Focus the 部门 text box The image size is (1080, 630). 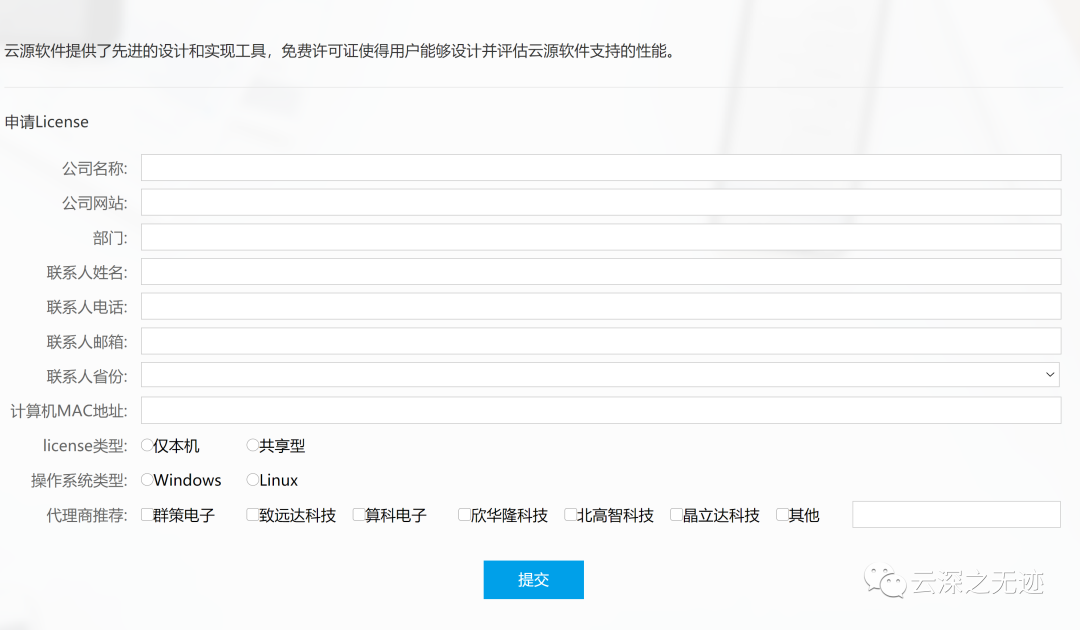pyautogui.click(x=601, y=238)
